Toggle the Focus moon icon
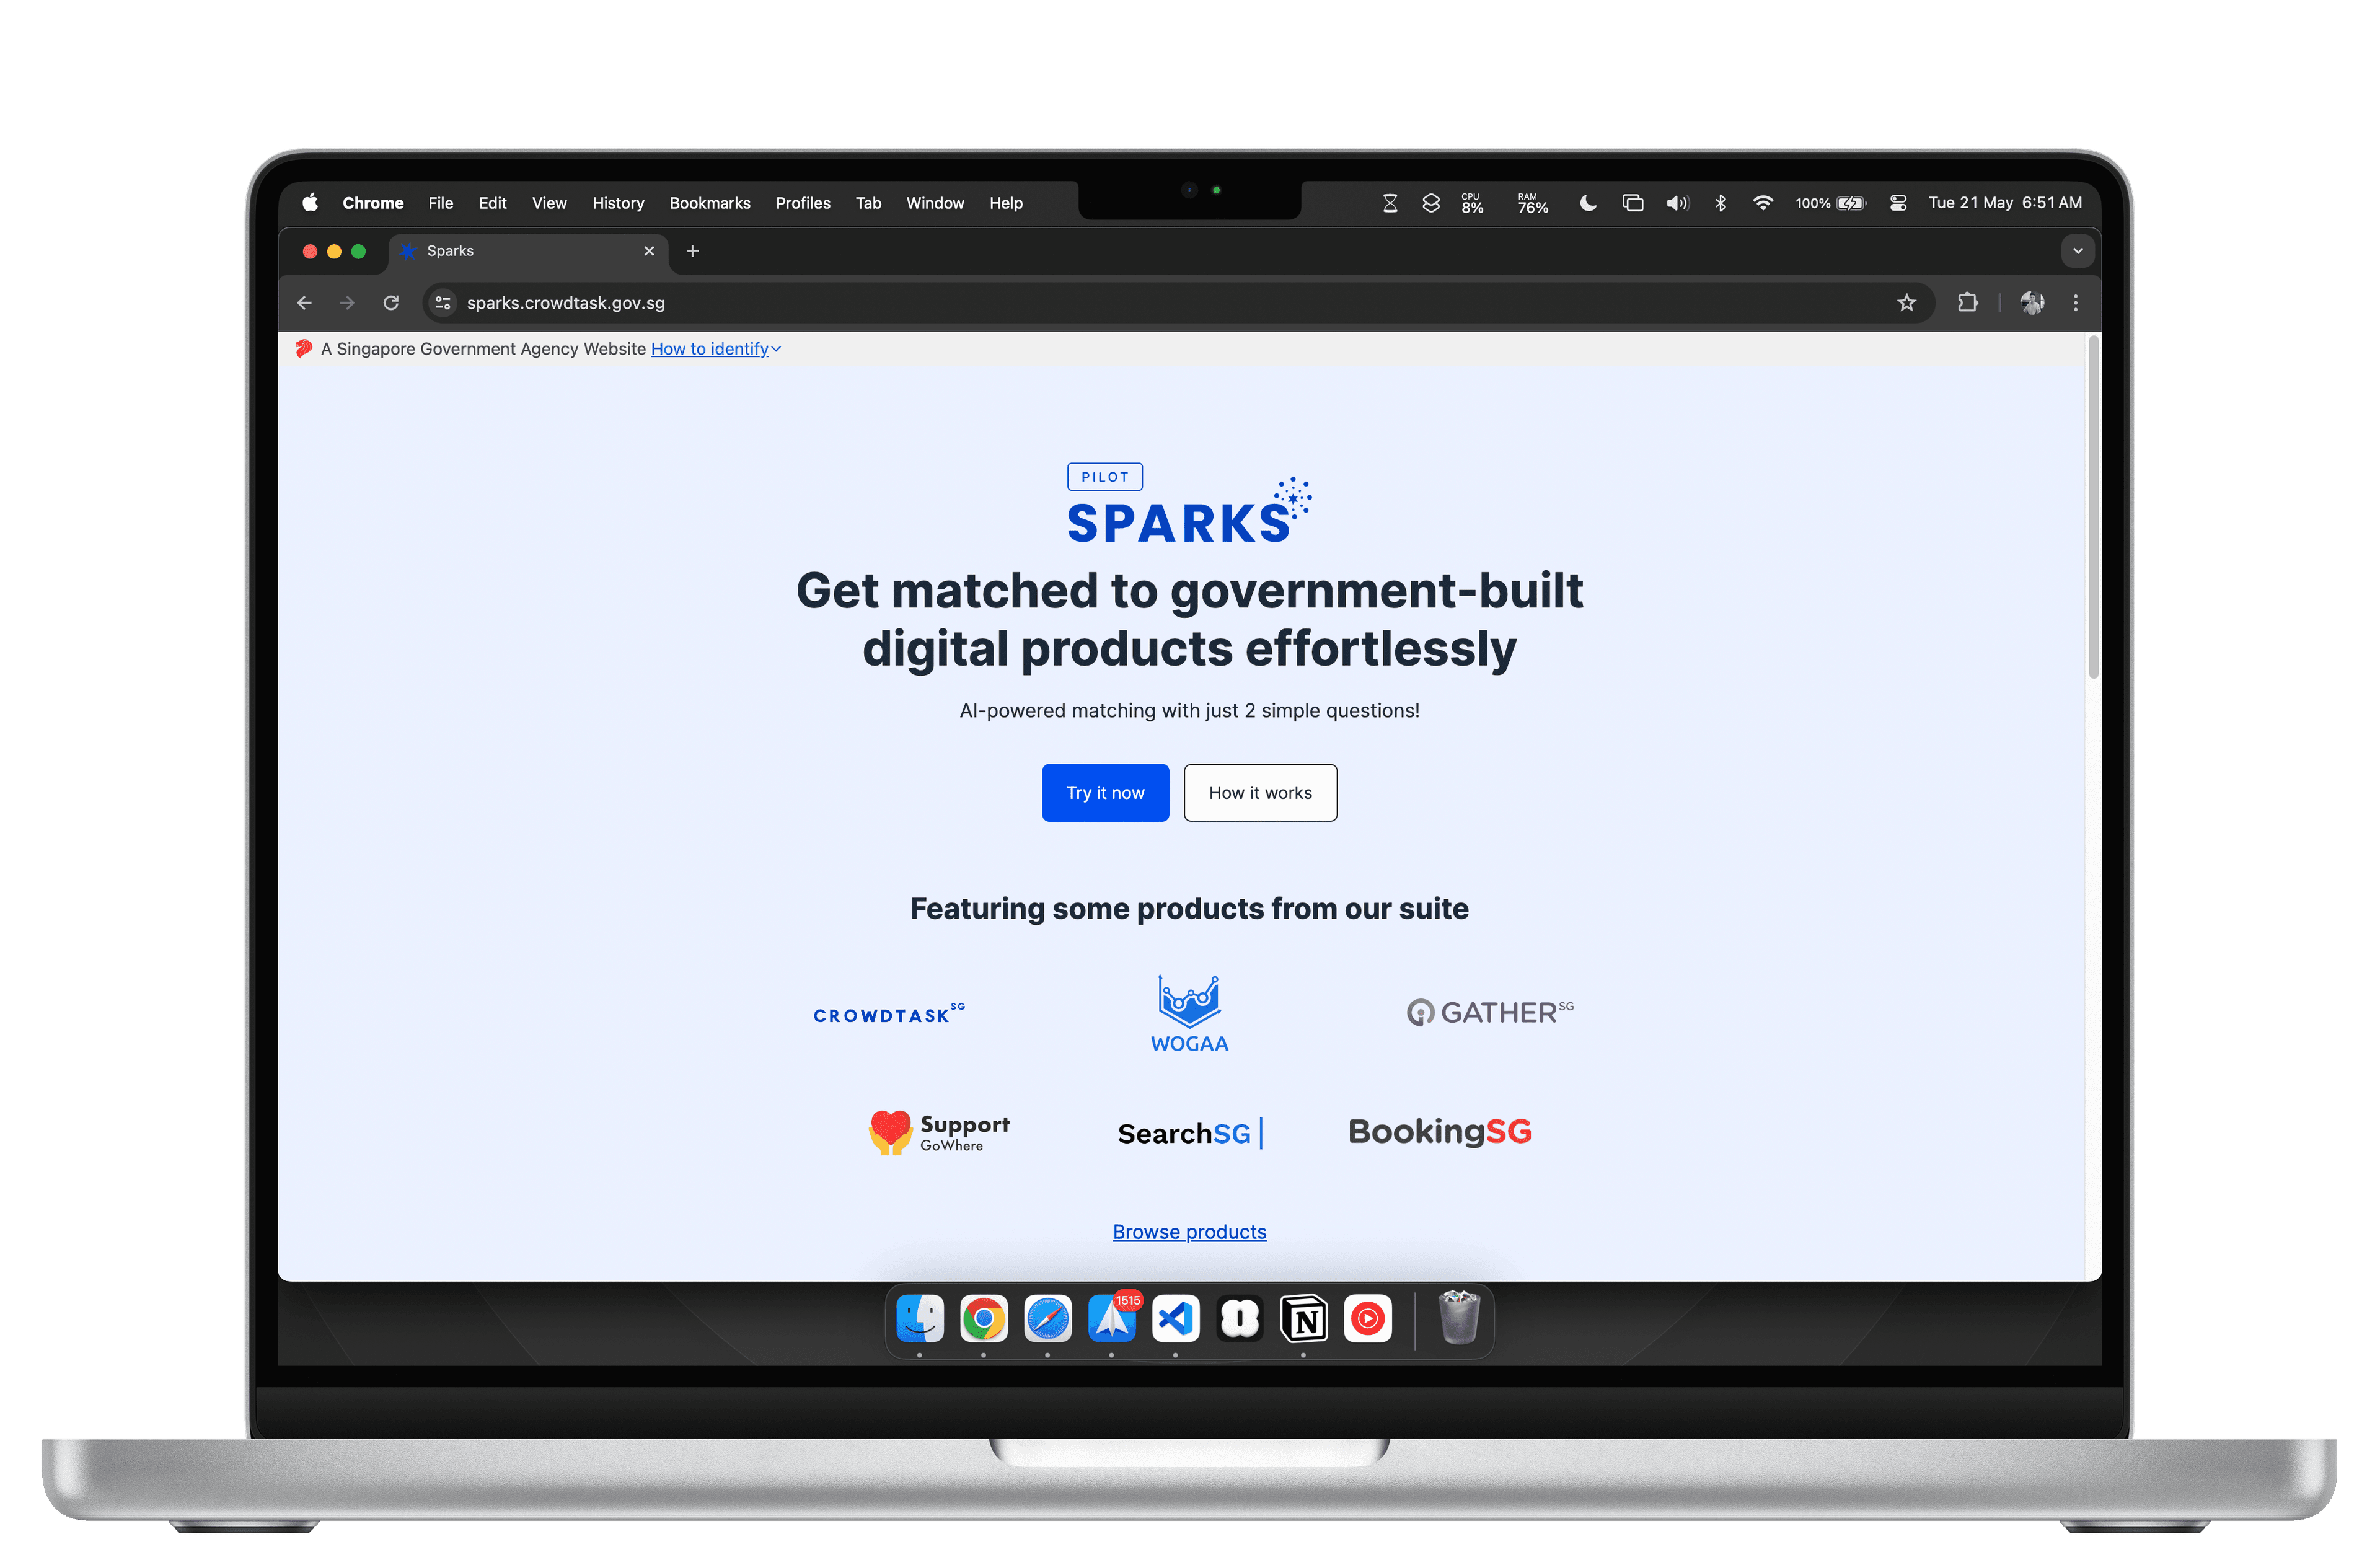The image size is (2380, 1547). tap(1587, 203)
